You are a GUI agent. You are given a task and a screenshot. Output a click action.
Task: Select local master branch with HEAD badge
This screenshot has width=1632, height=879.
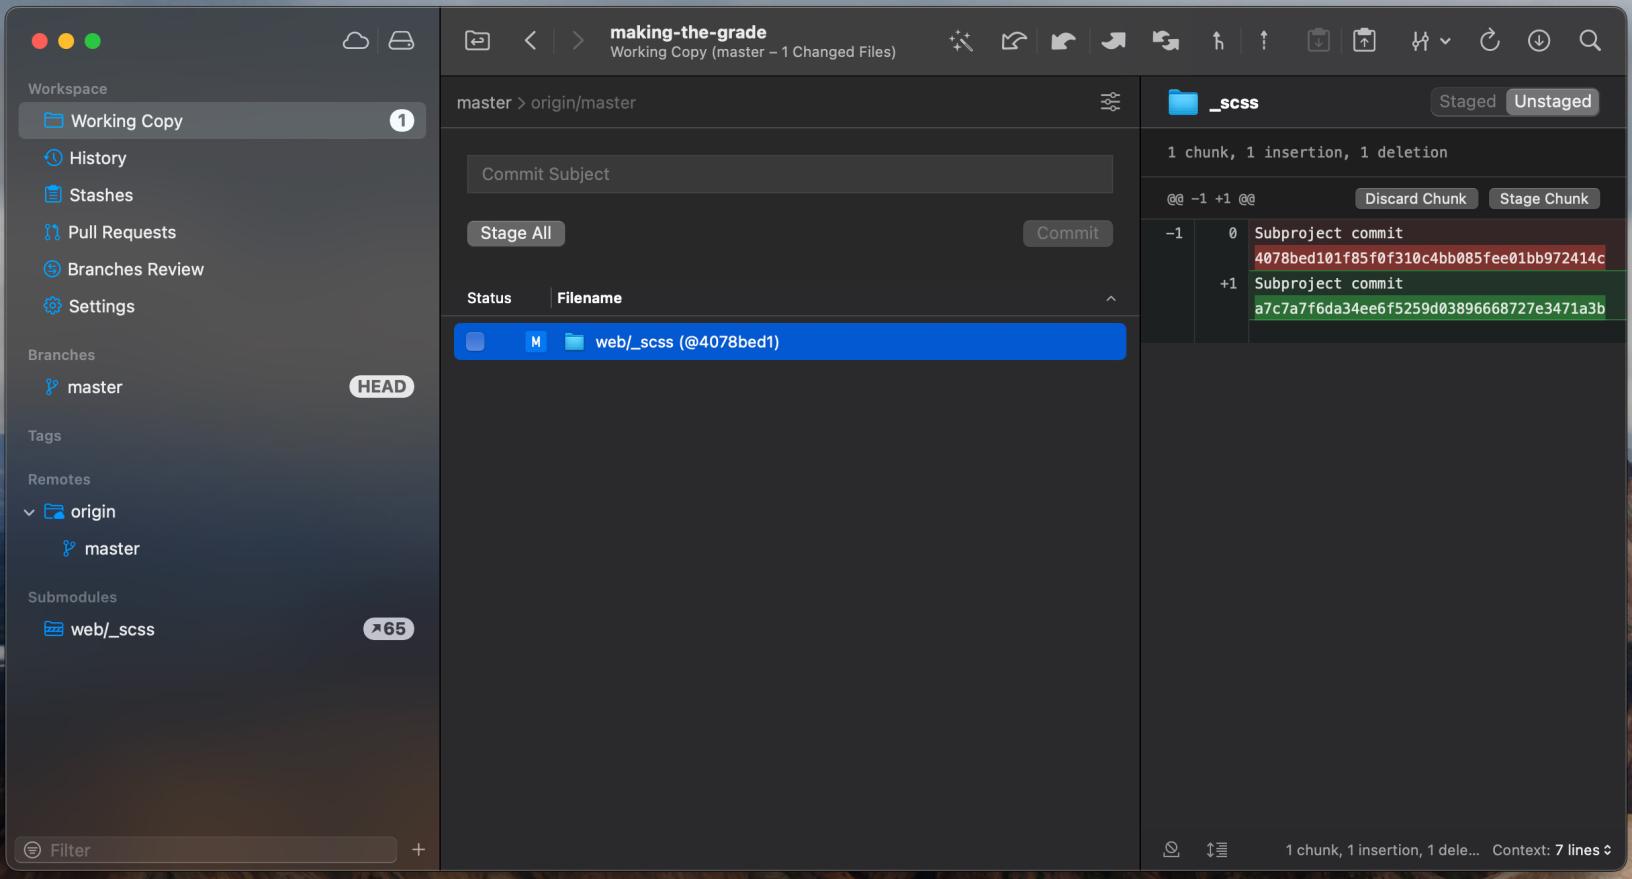point(222,387)
